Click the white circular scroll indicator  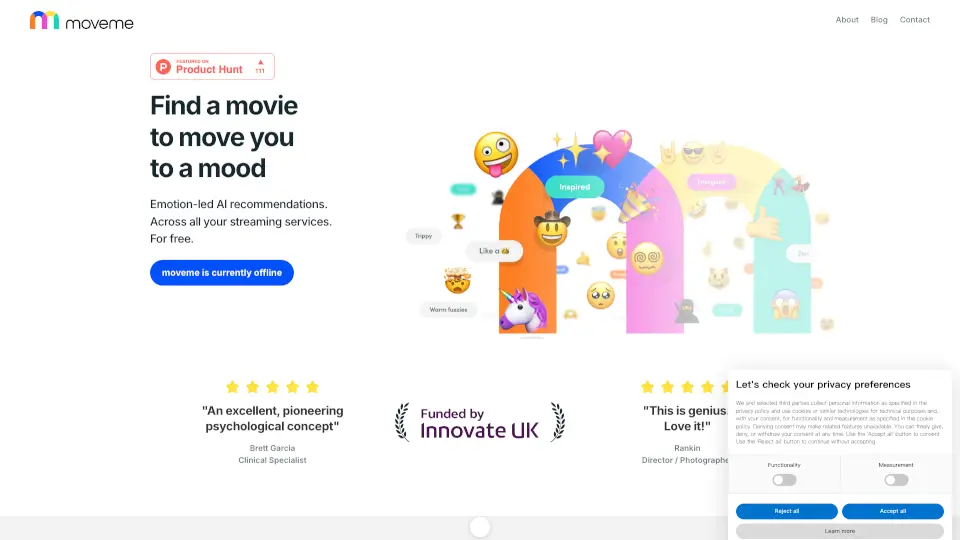pyautogui.click(x=480, y=527)
